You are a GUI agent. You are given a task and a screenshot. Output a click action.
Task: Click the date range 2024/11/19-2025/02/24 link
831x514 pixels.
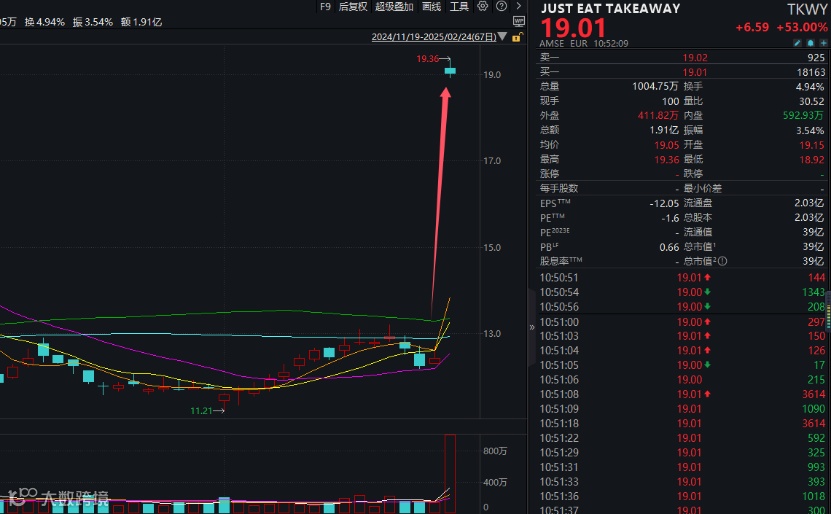(x=434, y=37)
